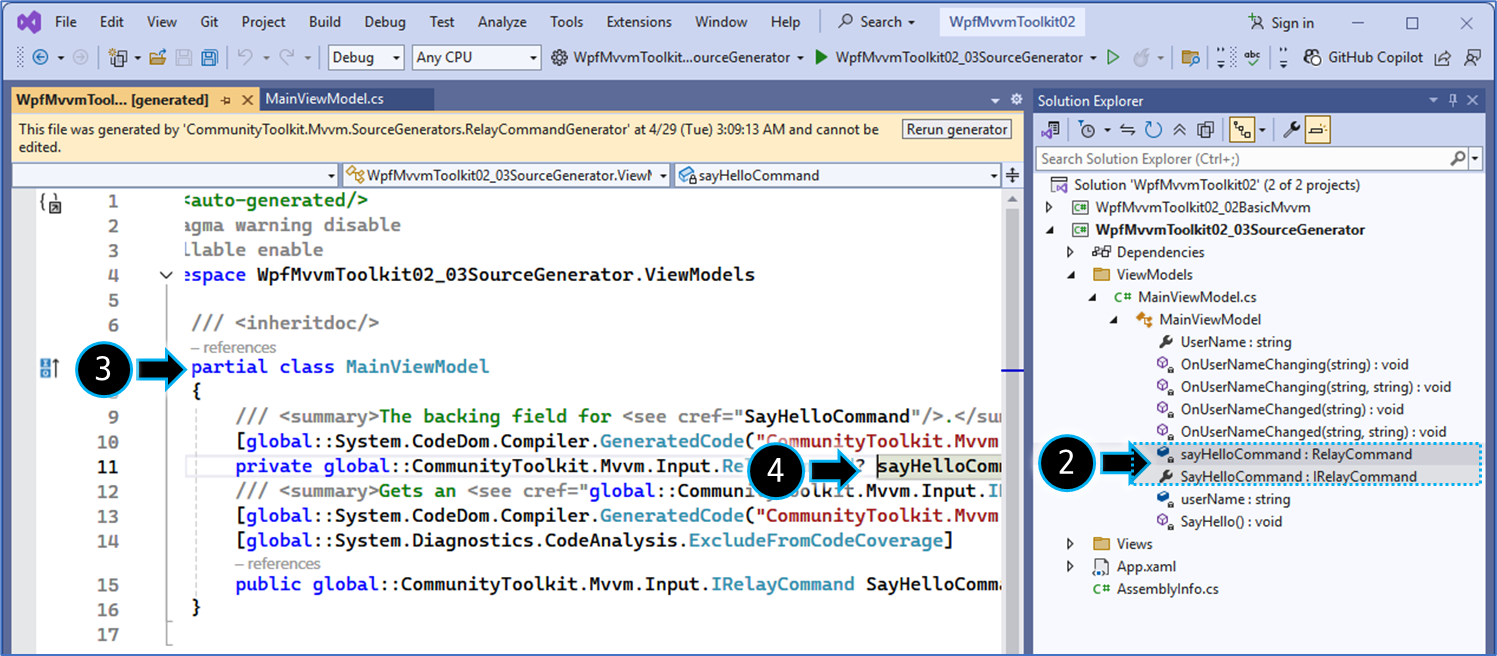This screenshot has width=1497, height=656.
Task: Click the Solution Explorer window options arrow
Action: [x=1433, y=100]
